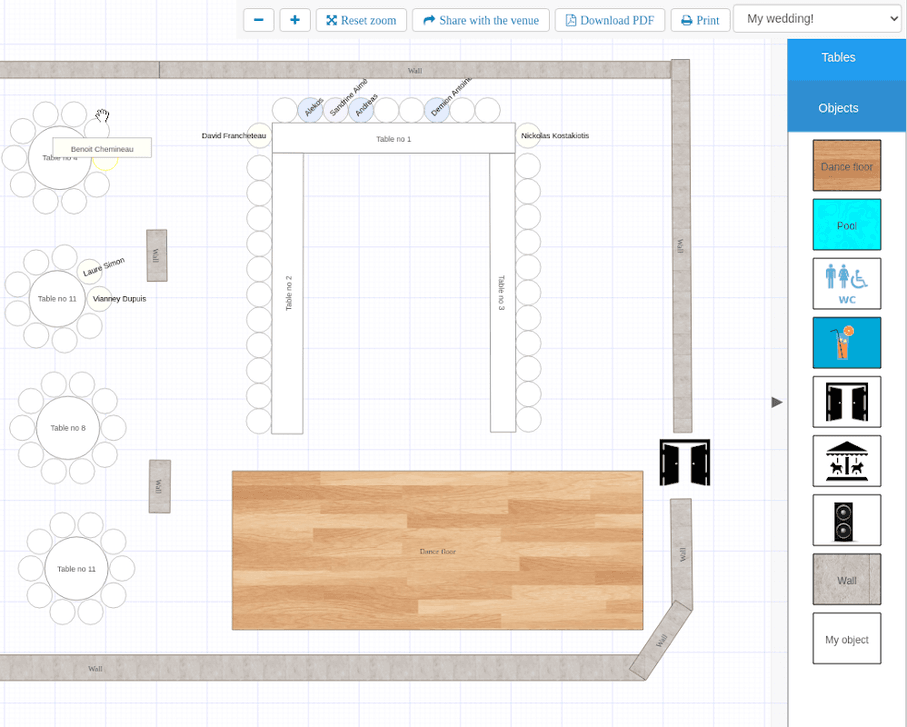This screenshot has width=907, height=727.
Task: Click the door placed on the floor plan
Action: point(684,462)
